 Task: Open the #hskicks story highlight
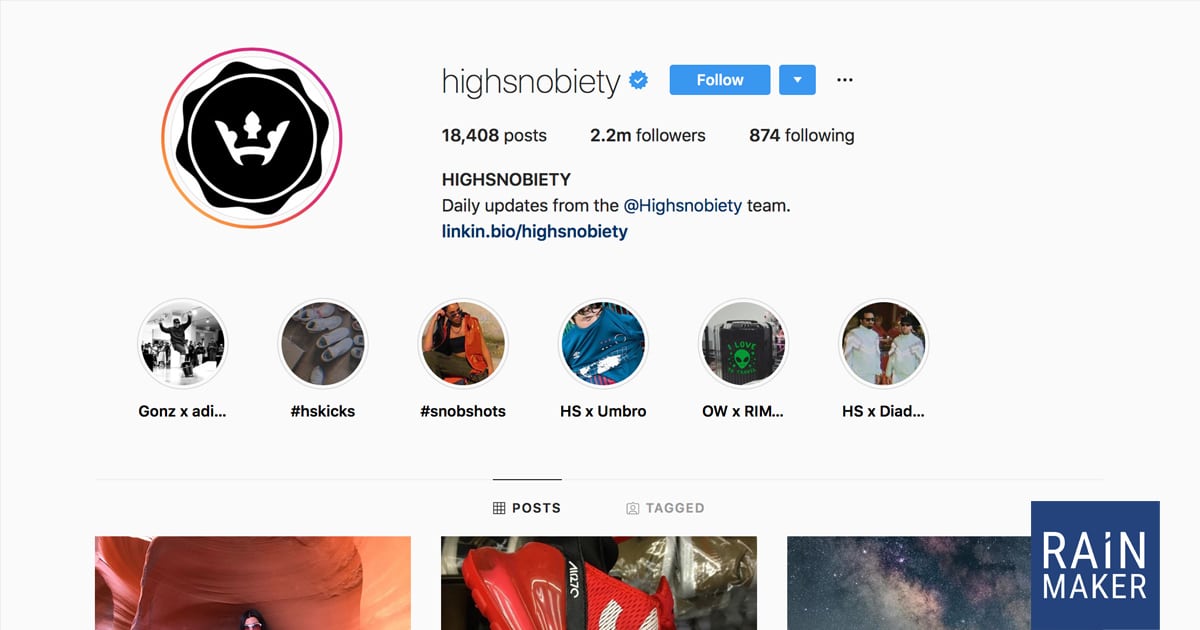(x=323, y=345)
